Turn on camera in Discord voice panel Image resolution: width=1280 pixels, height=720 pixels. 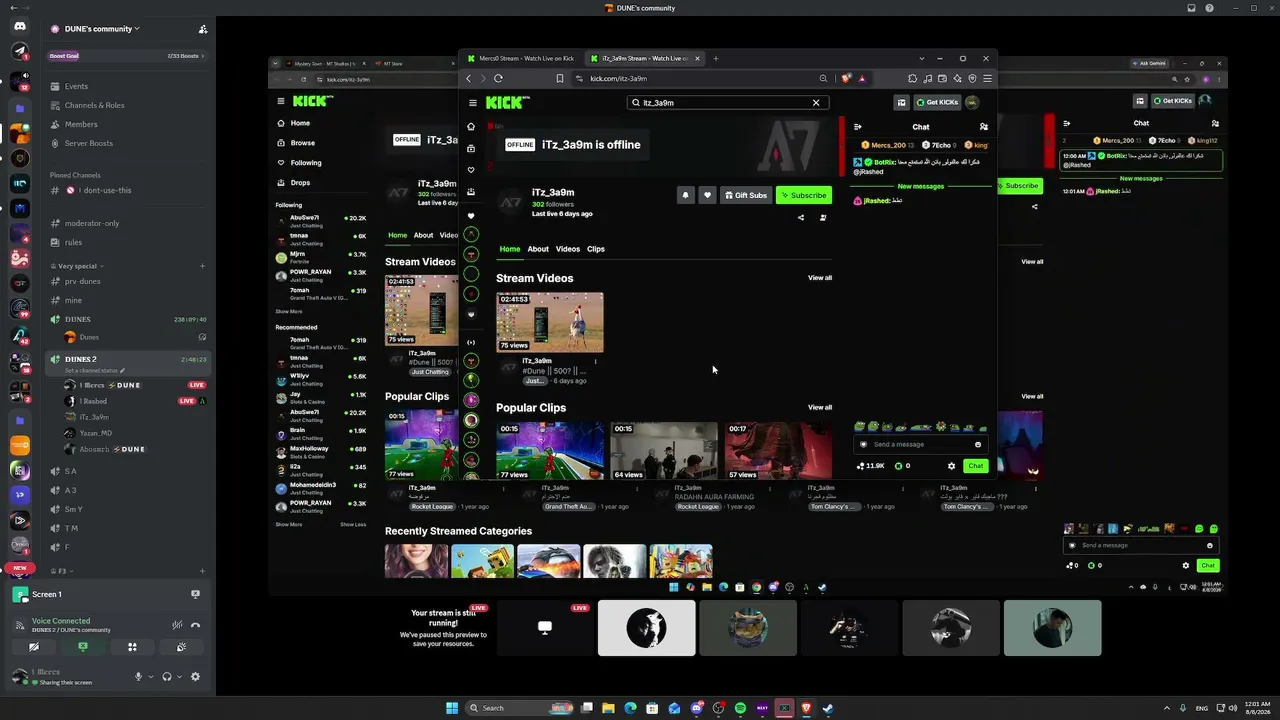click(x=34, y=647)
